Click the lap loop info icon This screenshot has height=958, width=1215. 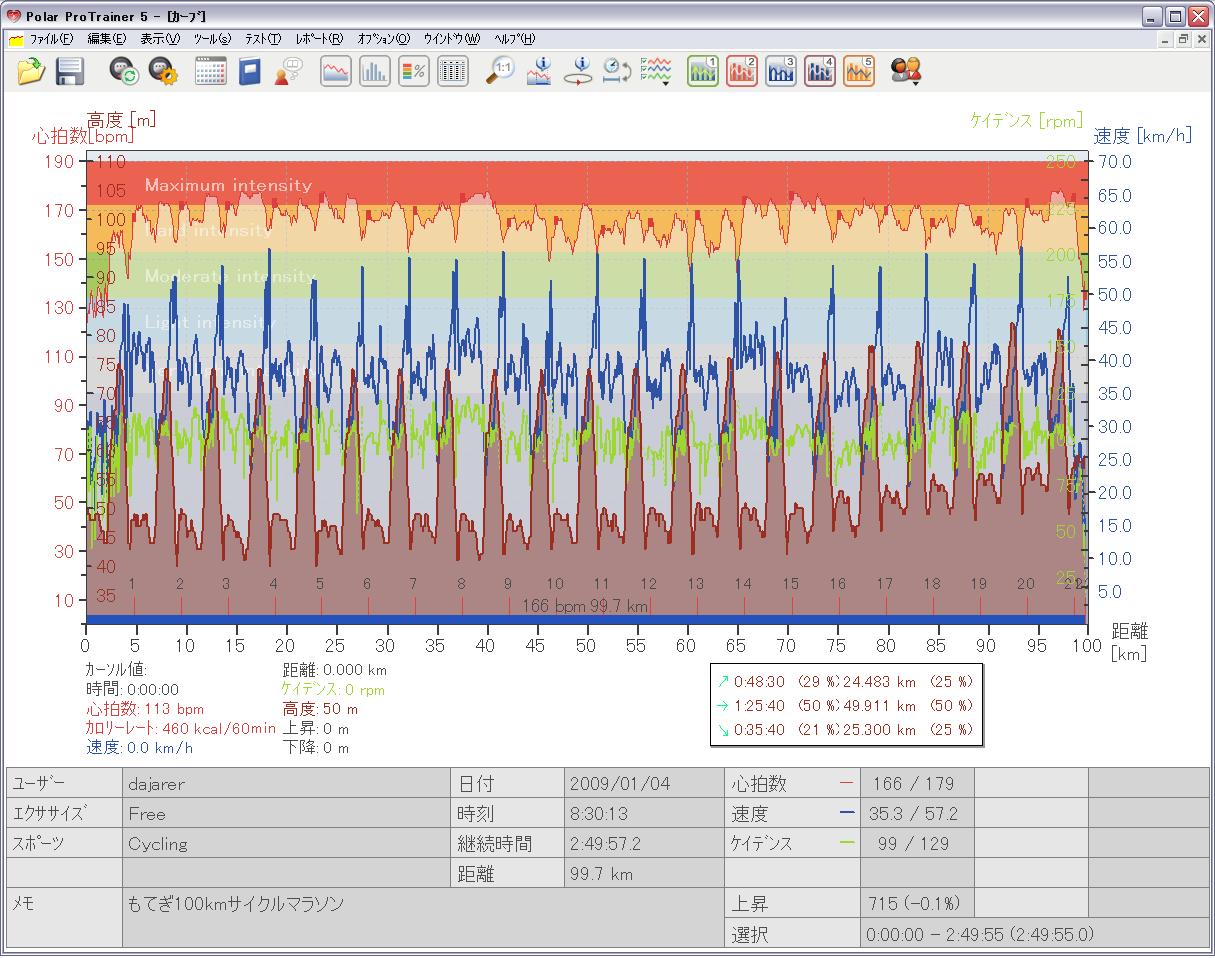578,71
